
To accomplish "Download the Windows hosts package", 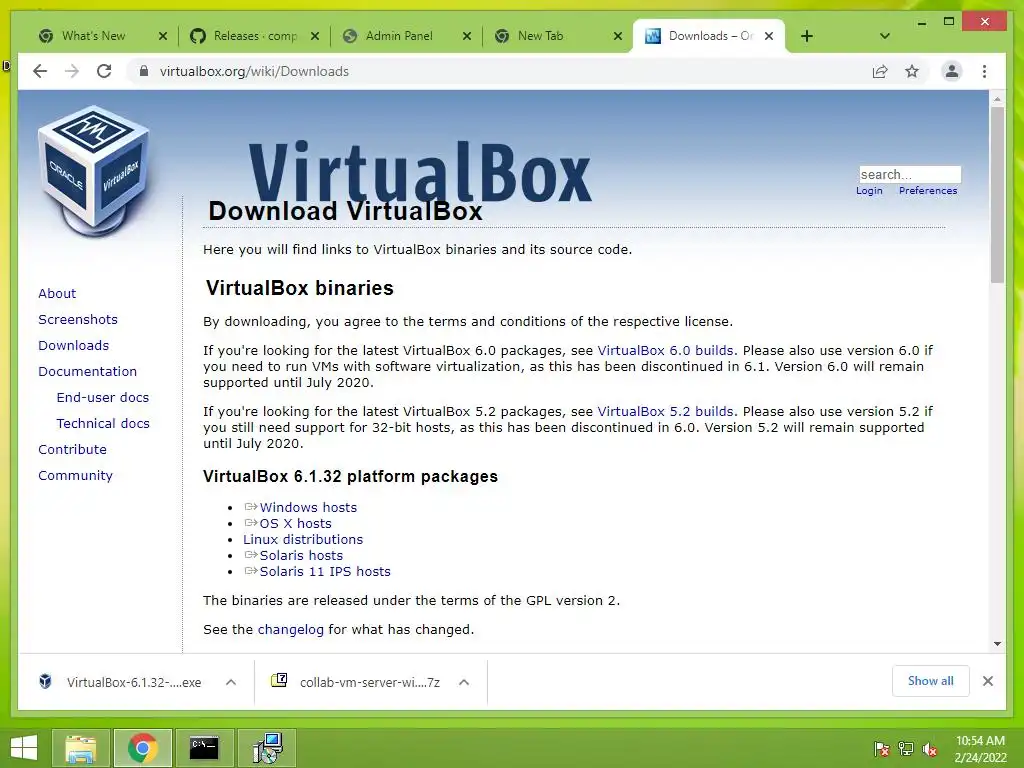I will [308, 507].
